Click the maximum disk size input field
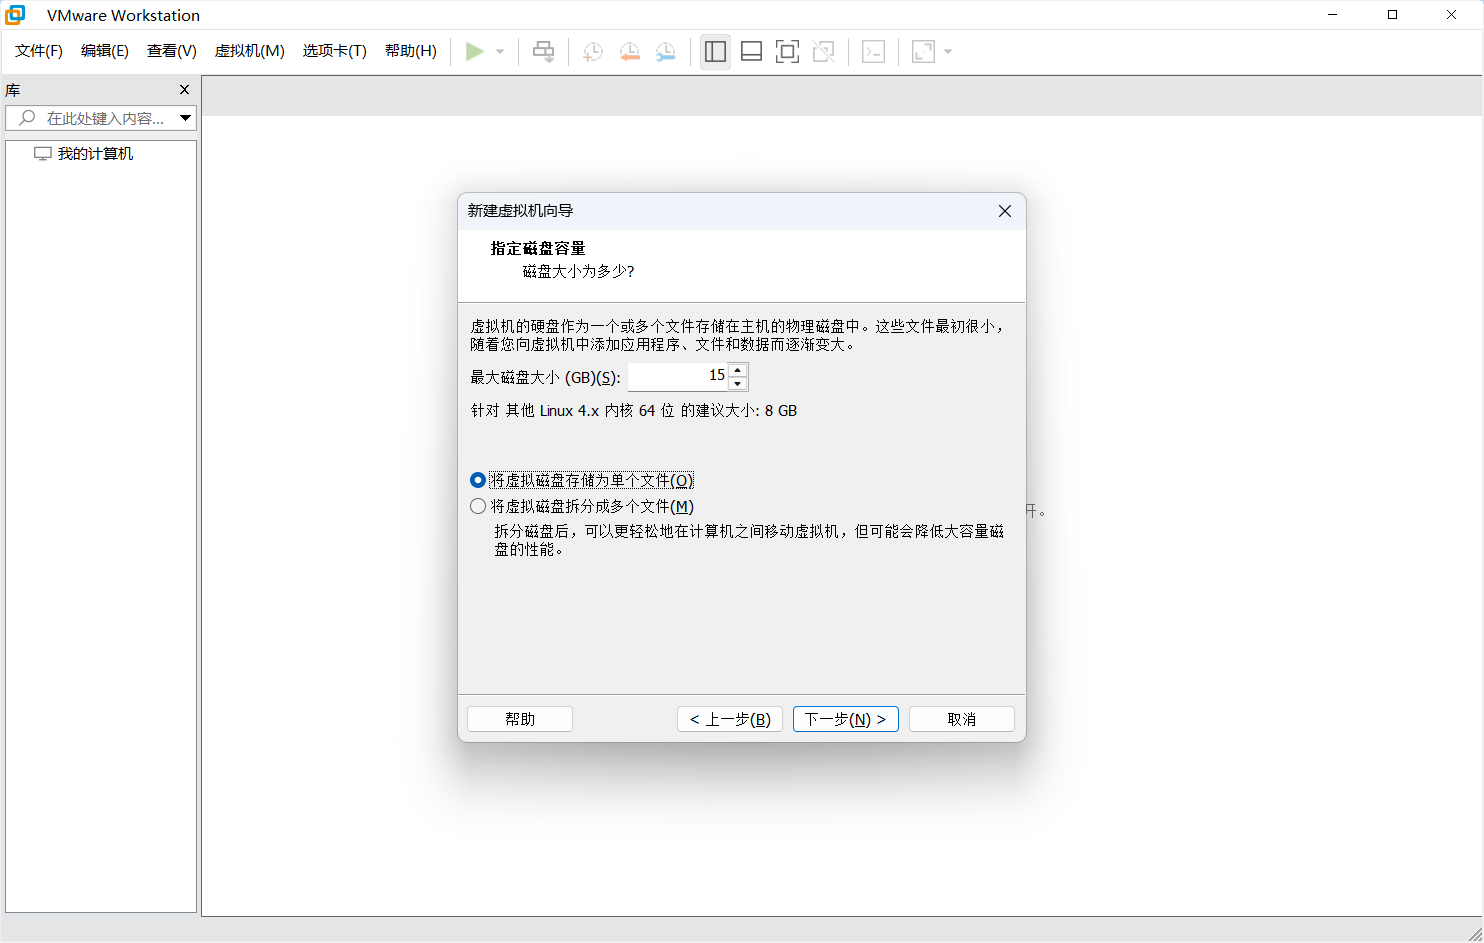The image size is (1484, 943). tap(679, 376)
